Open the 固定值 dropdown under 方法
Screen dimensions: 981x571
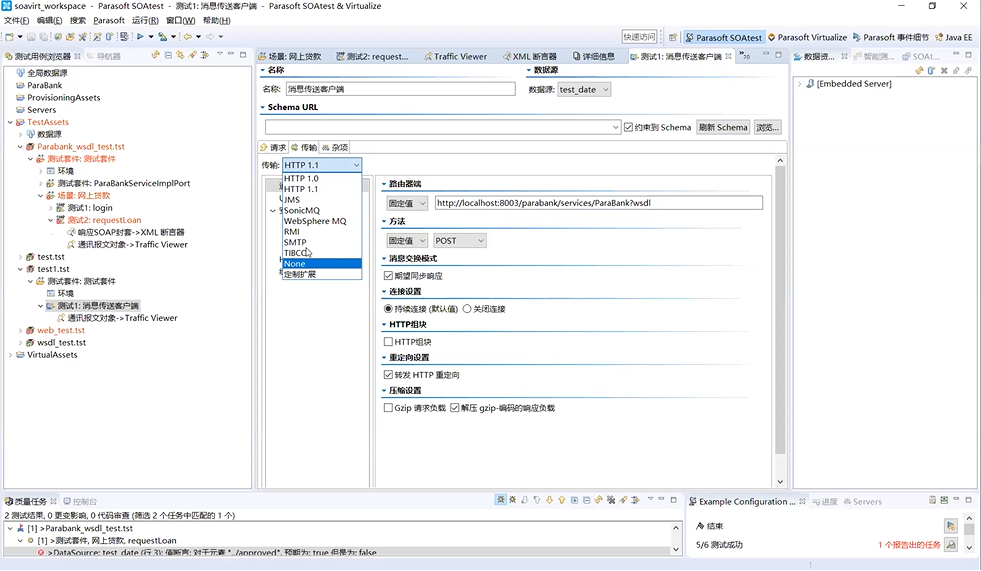(x=407, y=241)
